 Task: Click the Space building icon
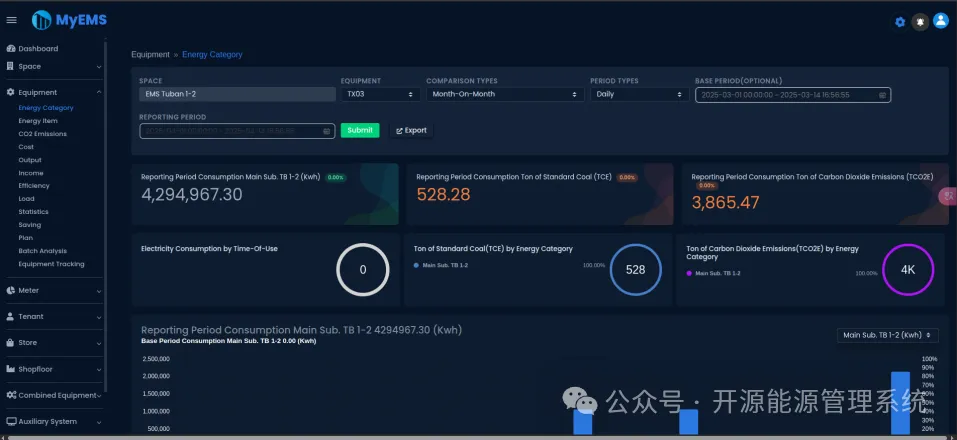[10, 67]
